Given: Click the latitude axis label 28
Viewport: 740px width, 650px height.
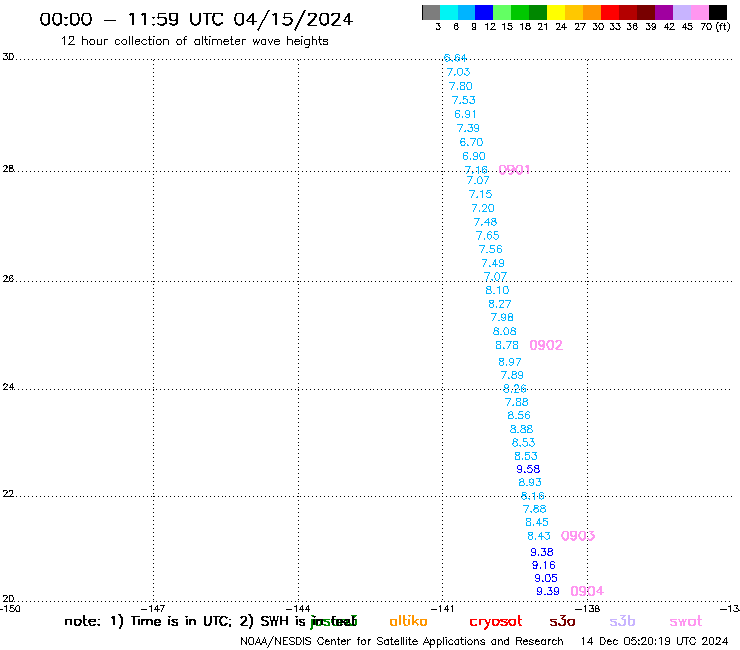Looking at the screenshot, I should click(8, 169).
